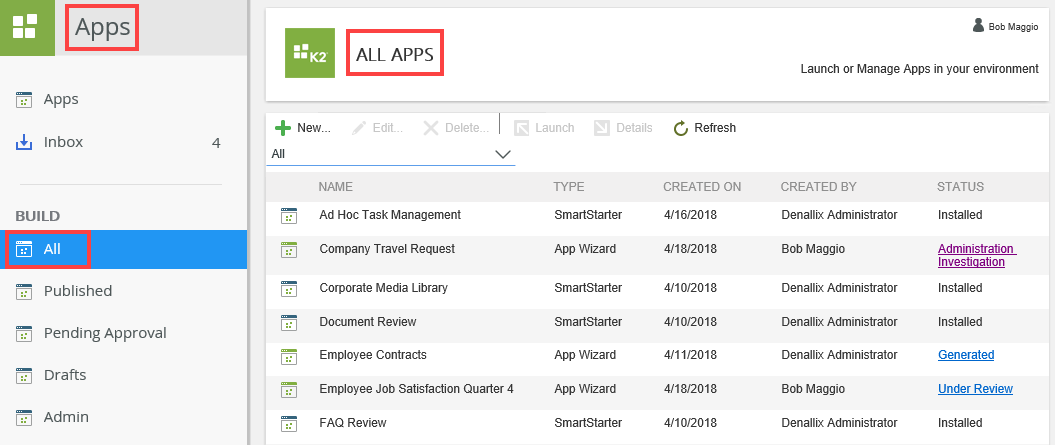This screenshot has height=445, width=1055.
Task: Click the Refresh toolbar icon
Action: (x=681, y=128)
